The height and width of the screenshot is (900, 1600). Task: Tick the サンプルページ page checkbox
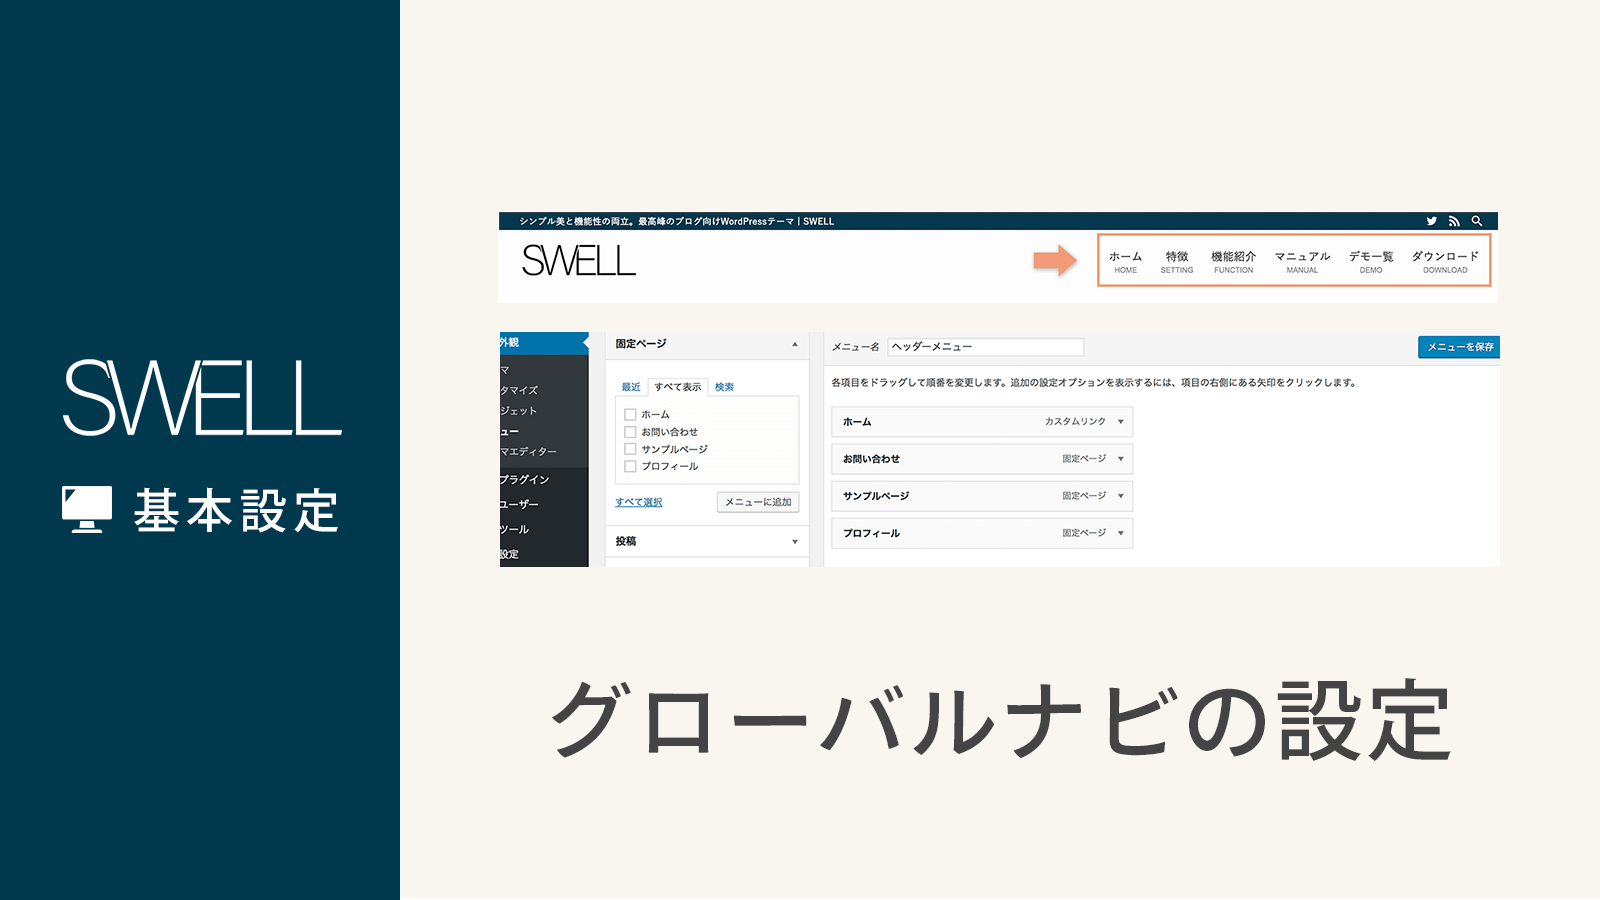630,449
